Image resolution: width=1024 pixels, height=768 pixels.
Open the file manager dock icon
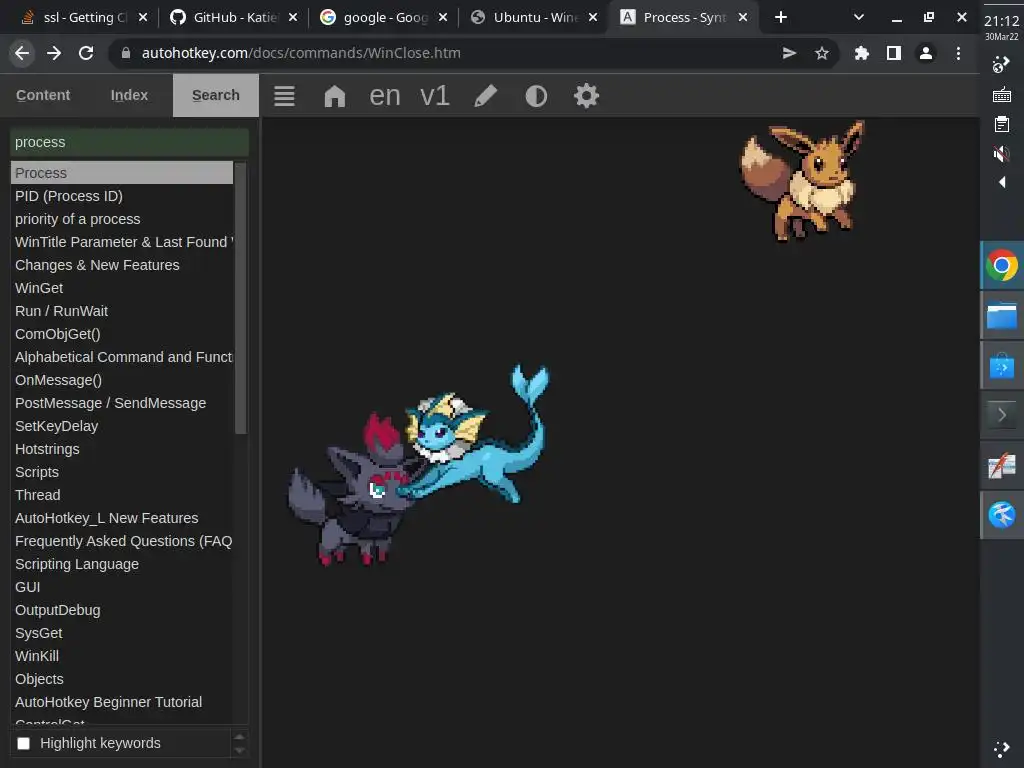[x=1002, y=316]
